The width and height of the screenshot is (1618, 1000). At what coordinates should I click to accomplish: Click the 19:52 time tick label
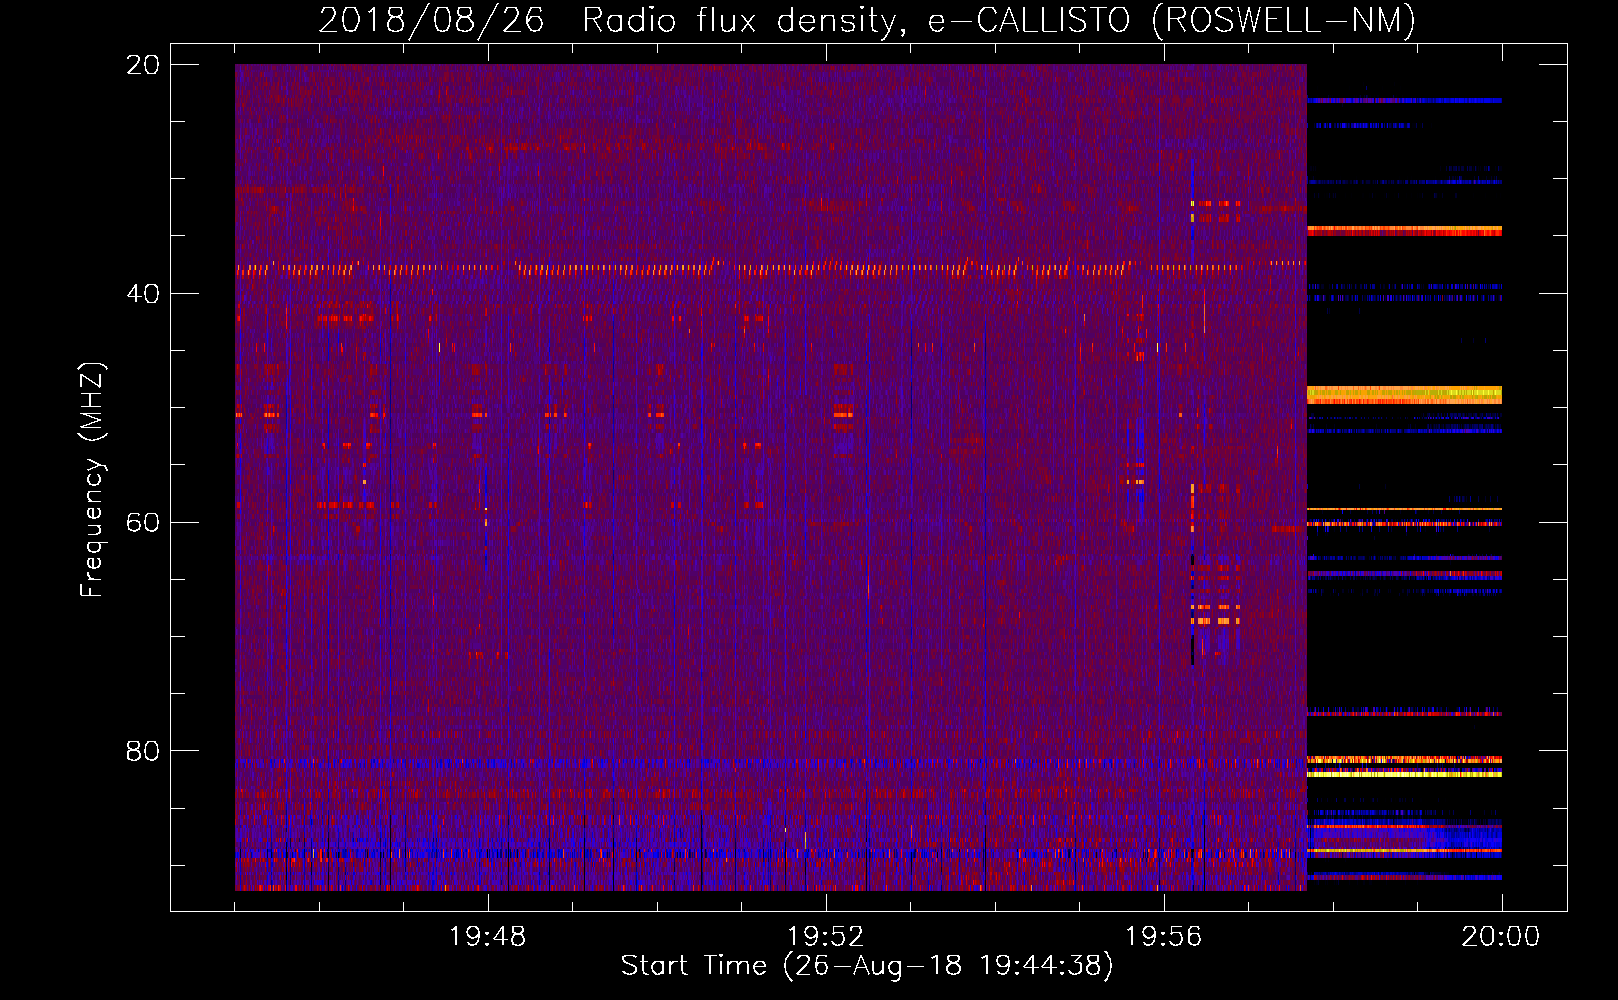[x=825, y=937]
